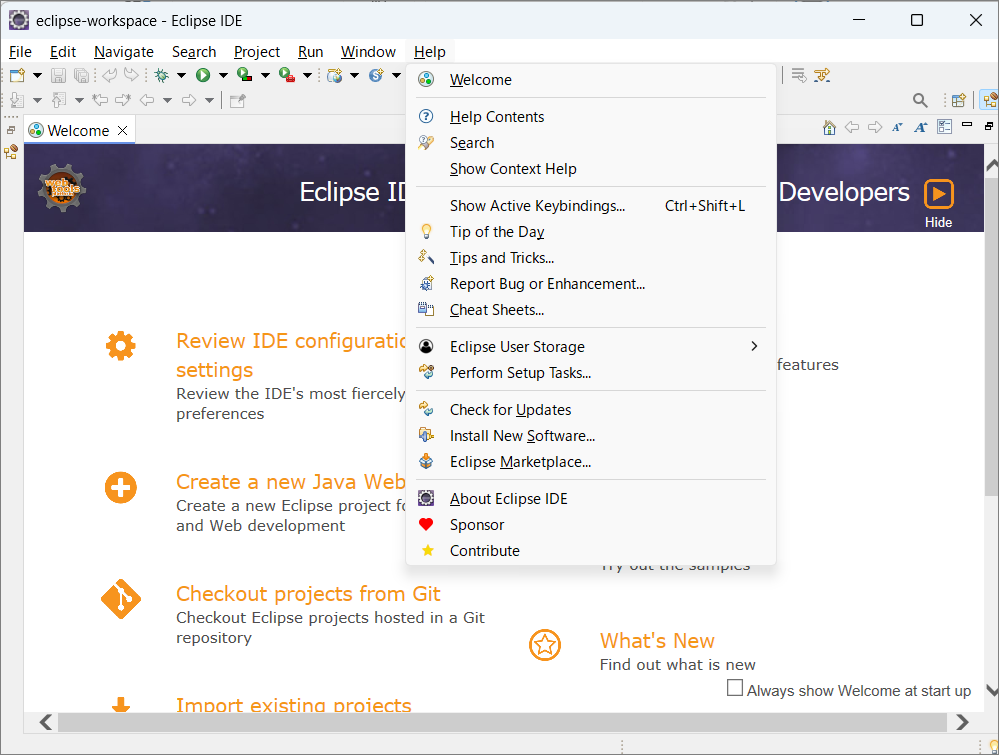Viewport: 999px width, 755px height.
Task: Click the orange gear Review configuration icon
Action: point(120,346)
